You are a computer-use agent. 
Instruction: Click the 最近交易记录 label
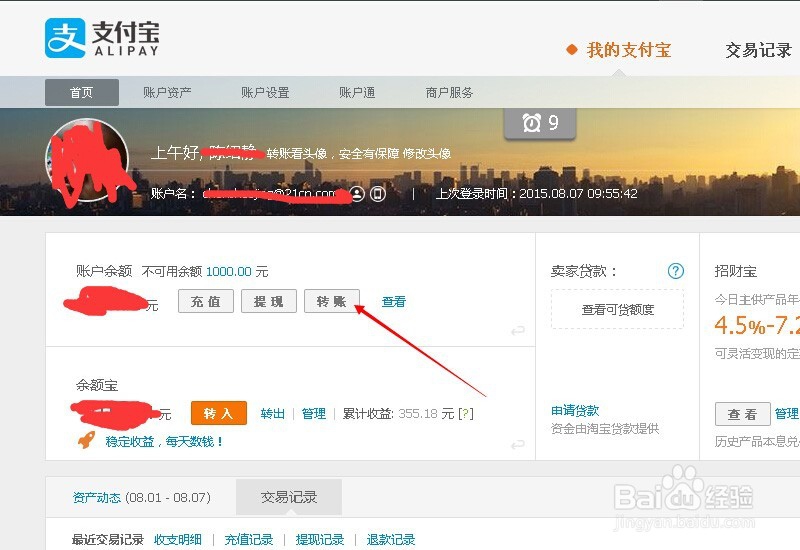(x=108, y=539)
